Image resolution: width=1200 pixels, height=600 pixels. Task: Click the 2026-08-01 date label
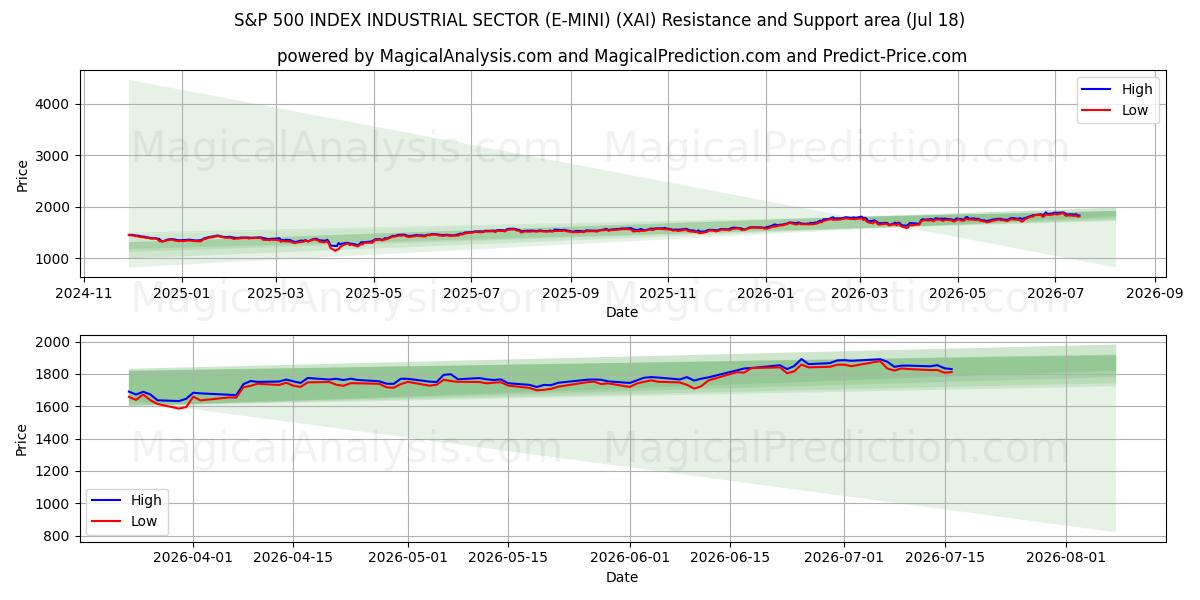1067,559
